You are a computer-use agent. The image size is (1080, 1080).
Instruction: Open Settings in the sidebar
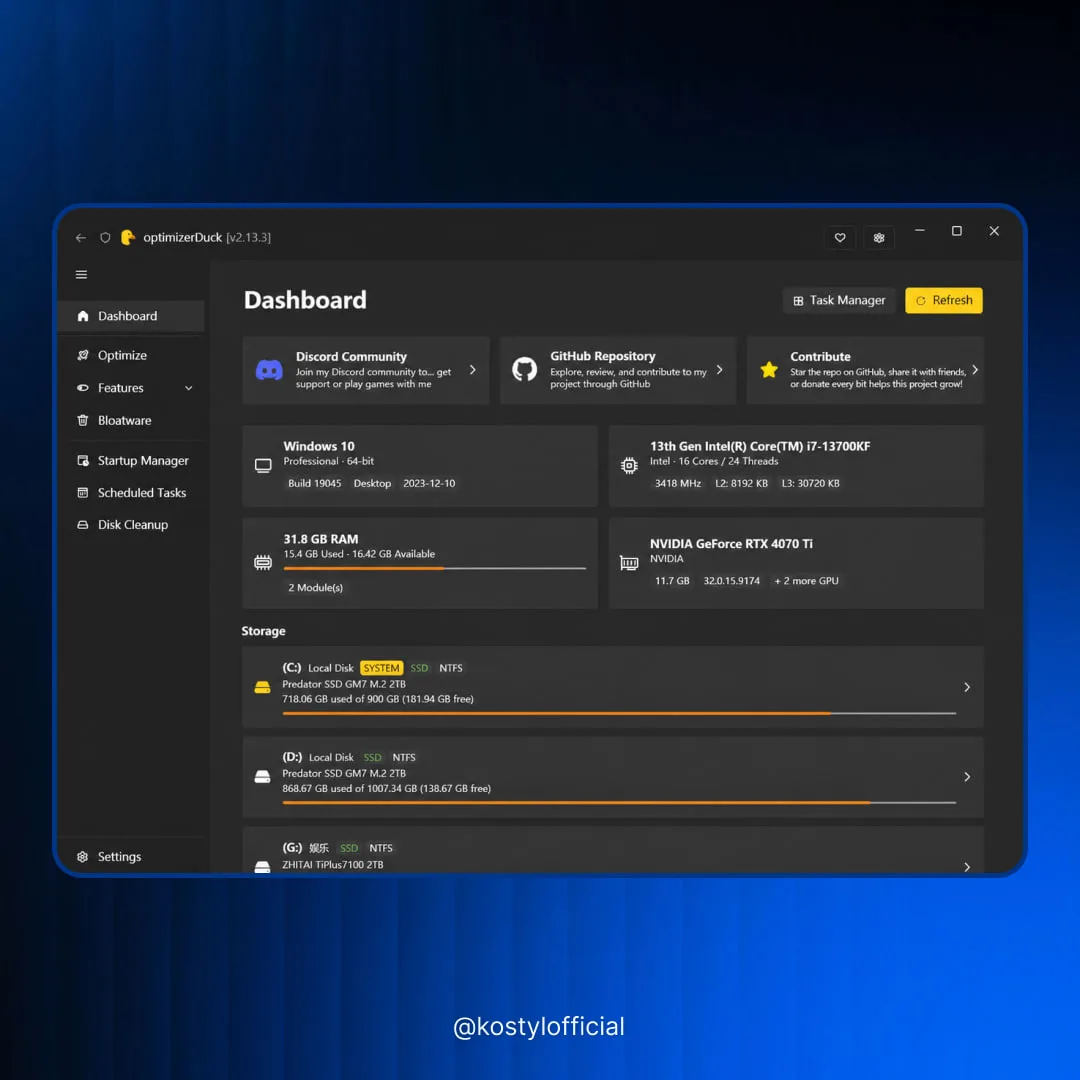132,856
